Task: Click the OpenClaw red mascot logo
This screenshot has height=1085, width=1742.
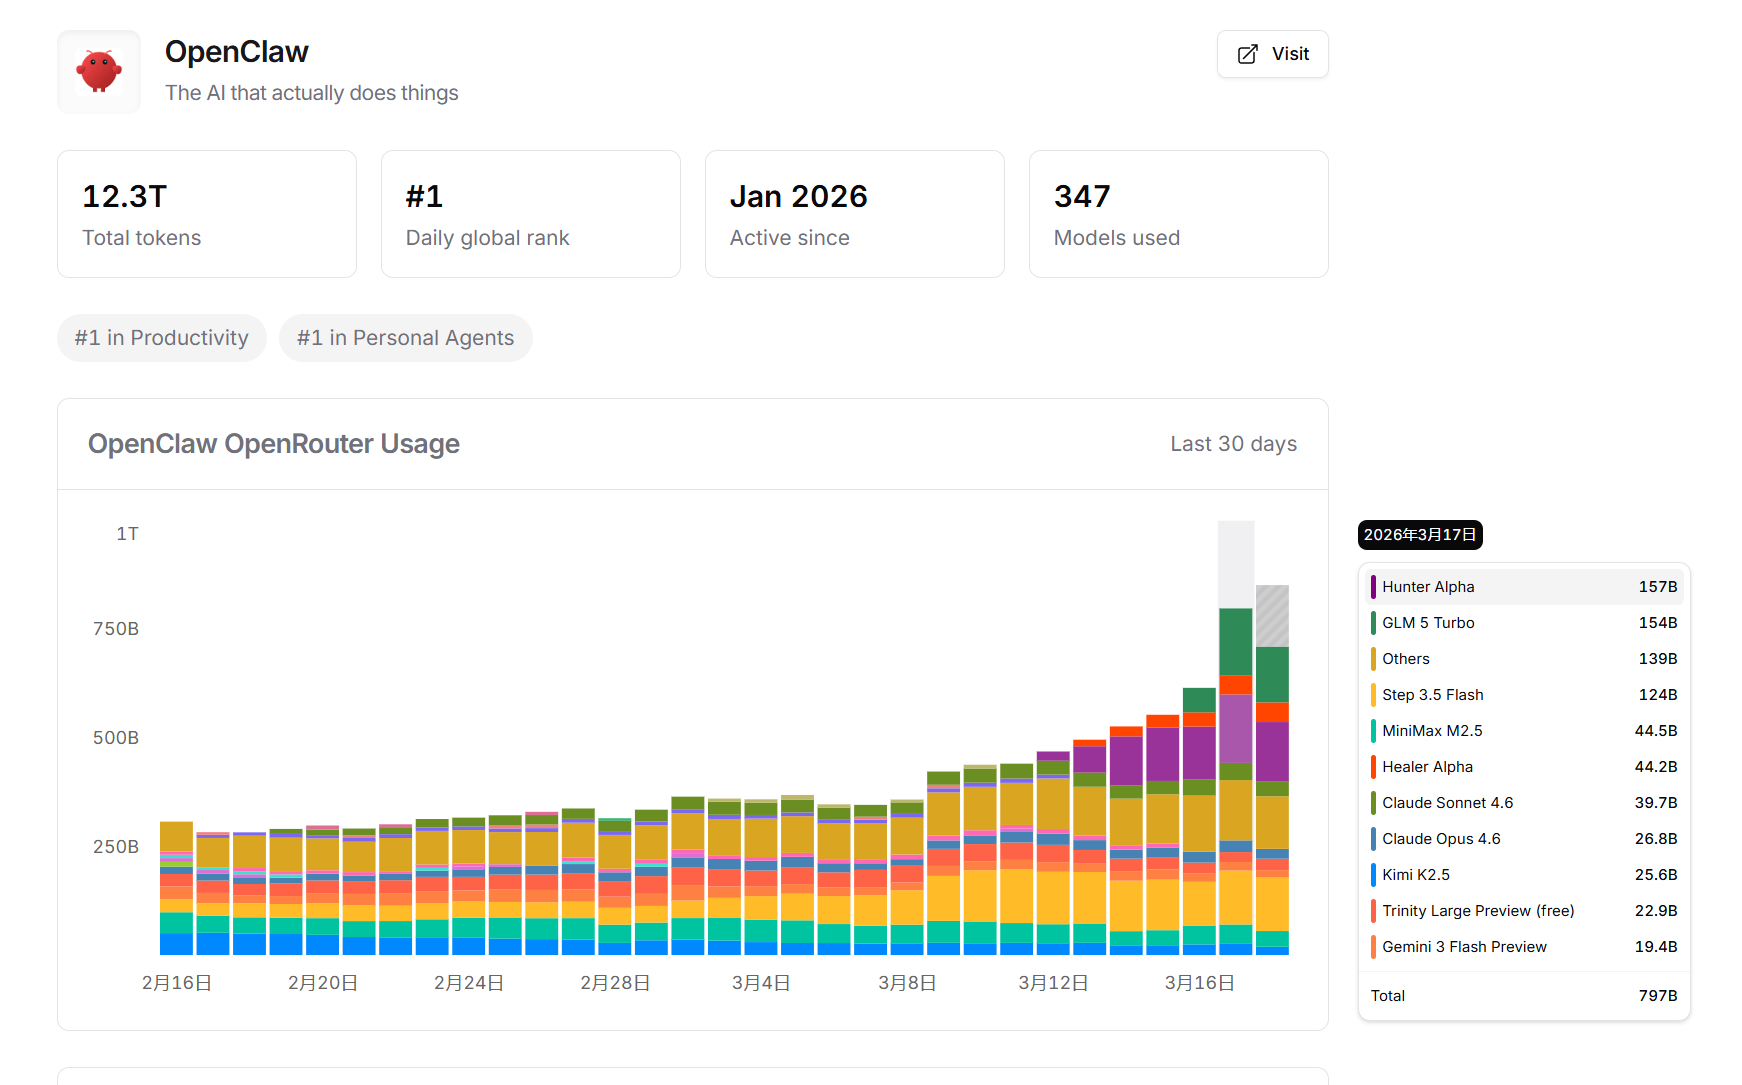Action: (99, 72)
